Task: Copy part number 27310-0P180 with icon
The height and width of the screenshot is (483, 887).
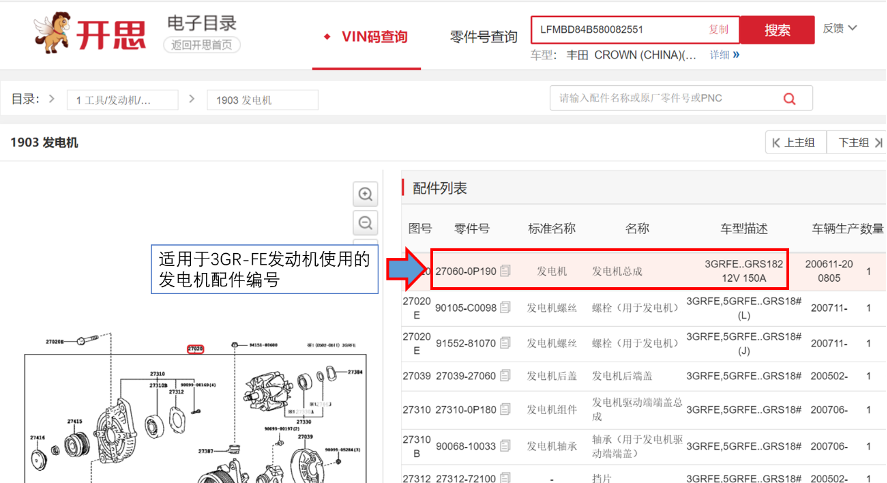Action: [x=505, y=409]
